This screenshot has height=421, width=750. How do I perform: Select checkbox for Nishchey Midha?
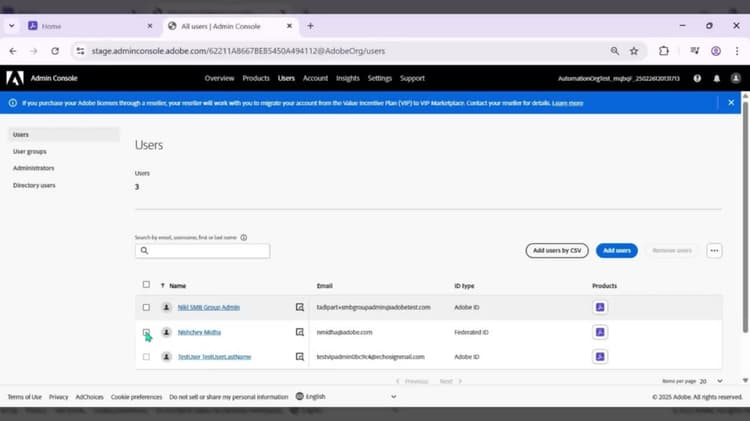coord(146,332)
